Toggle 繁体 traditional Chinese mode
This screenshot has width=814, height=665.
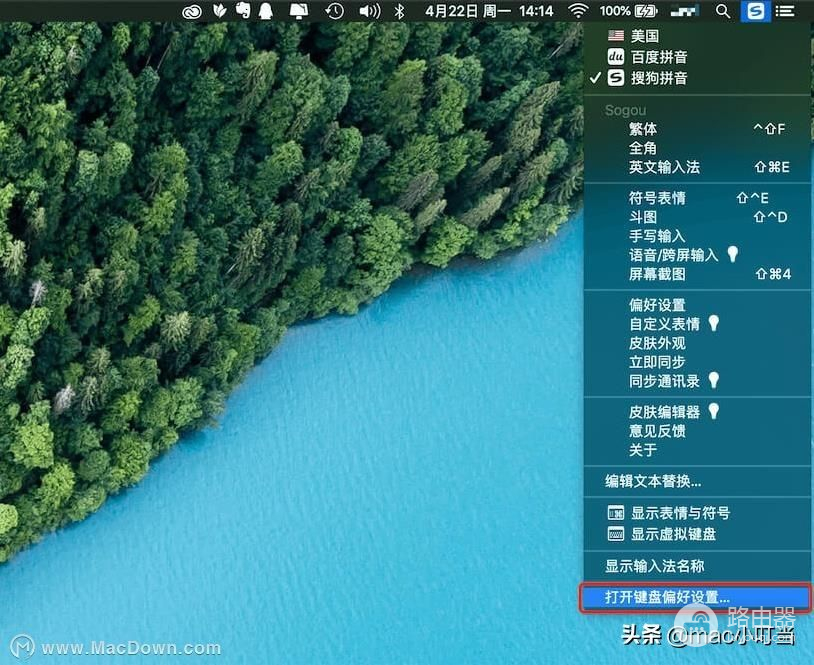[643, 129]
